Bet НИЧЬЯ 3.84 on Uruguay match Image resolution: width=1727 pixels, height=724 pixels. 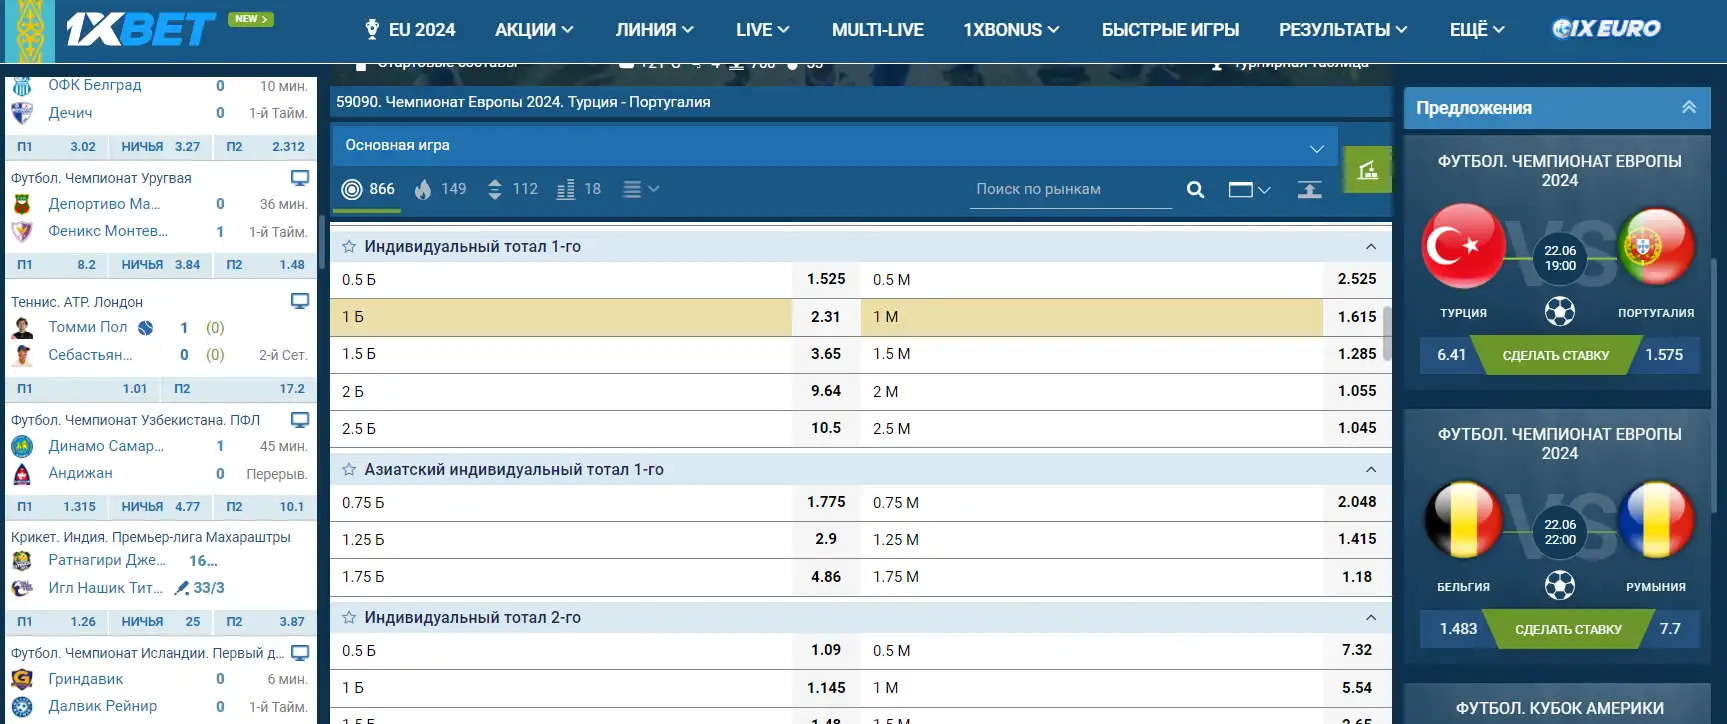(160, 265)
